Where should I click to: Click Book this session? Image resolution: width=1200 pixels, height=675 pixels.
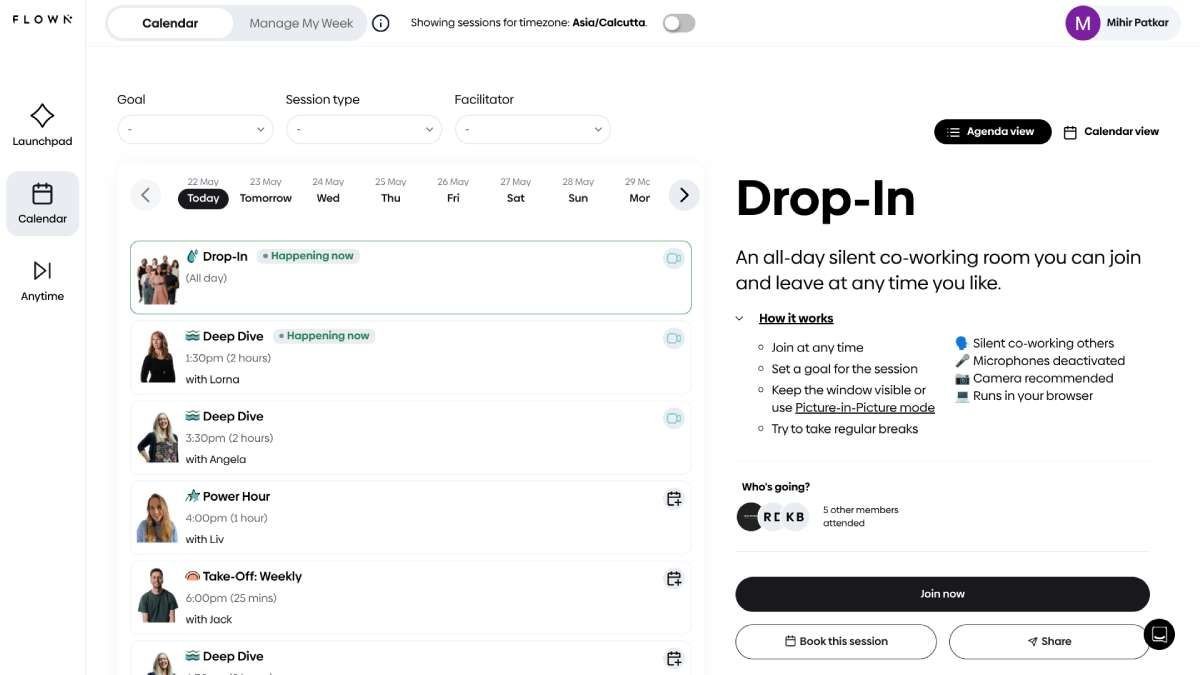coord(836,641)
